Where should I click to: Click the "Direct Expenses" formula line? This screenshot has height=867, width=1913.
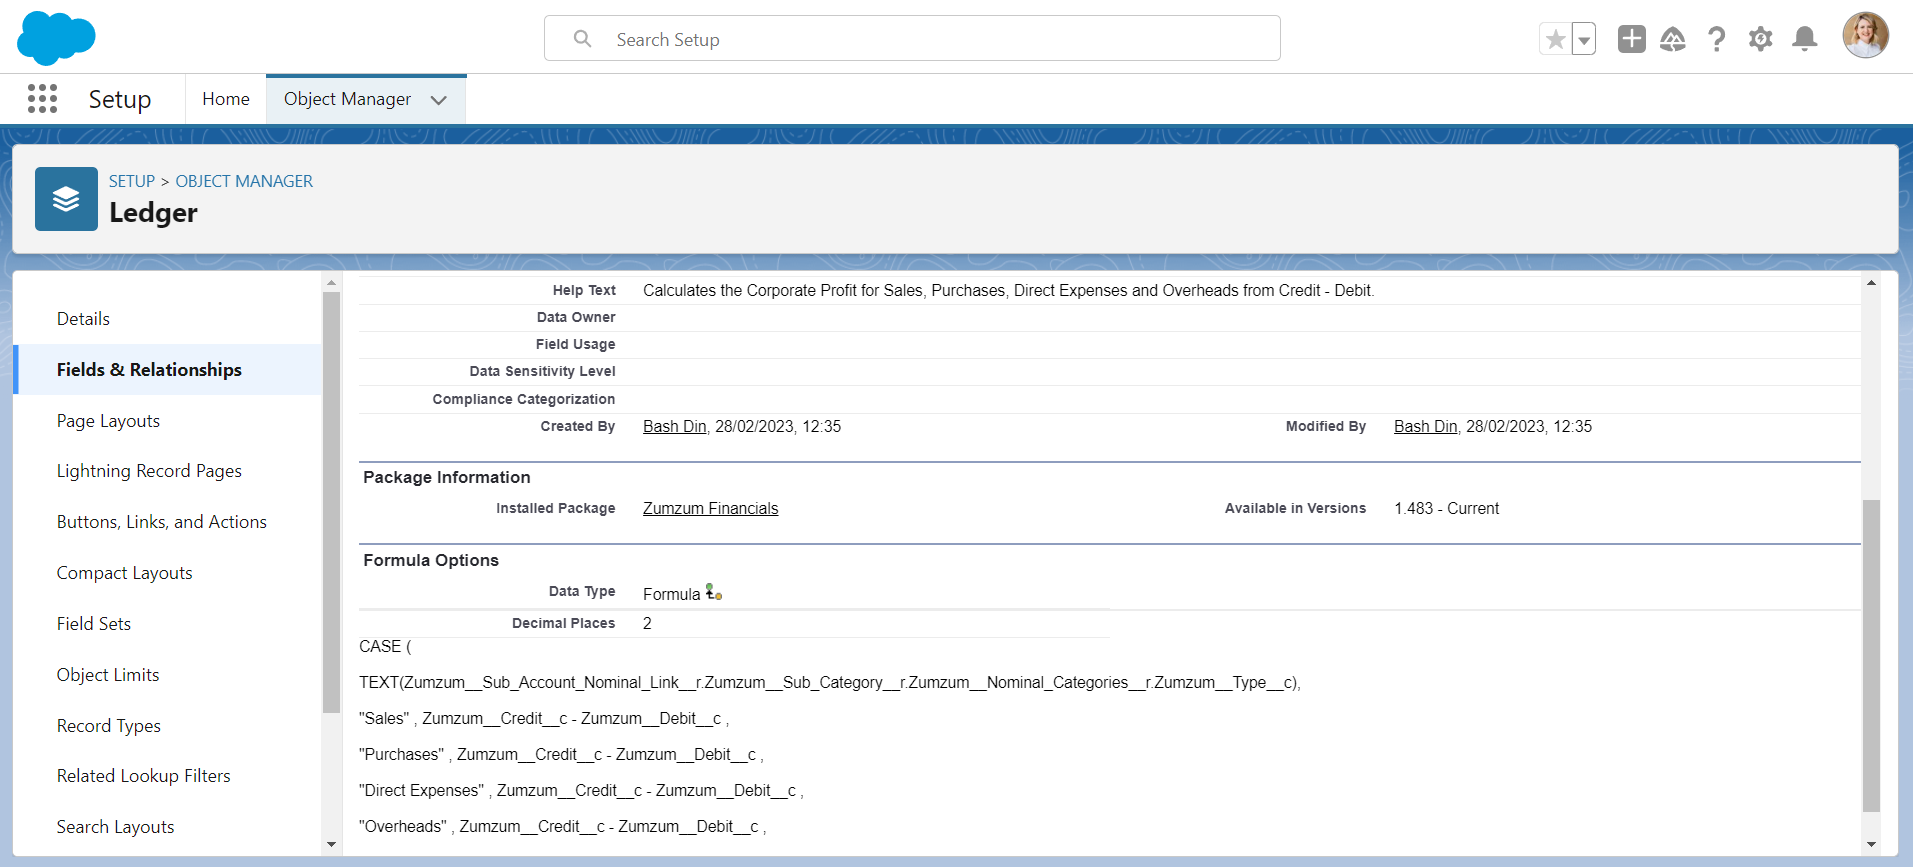[x=581, y=790]
